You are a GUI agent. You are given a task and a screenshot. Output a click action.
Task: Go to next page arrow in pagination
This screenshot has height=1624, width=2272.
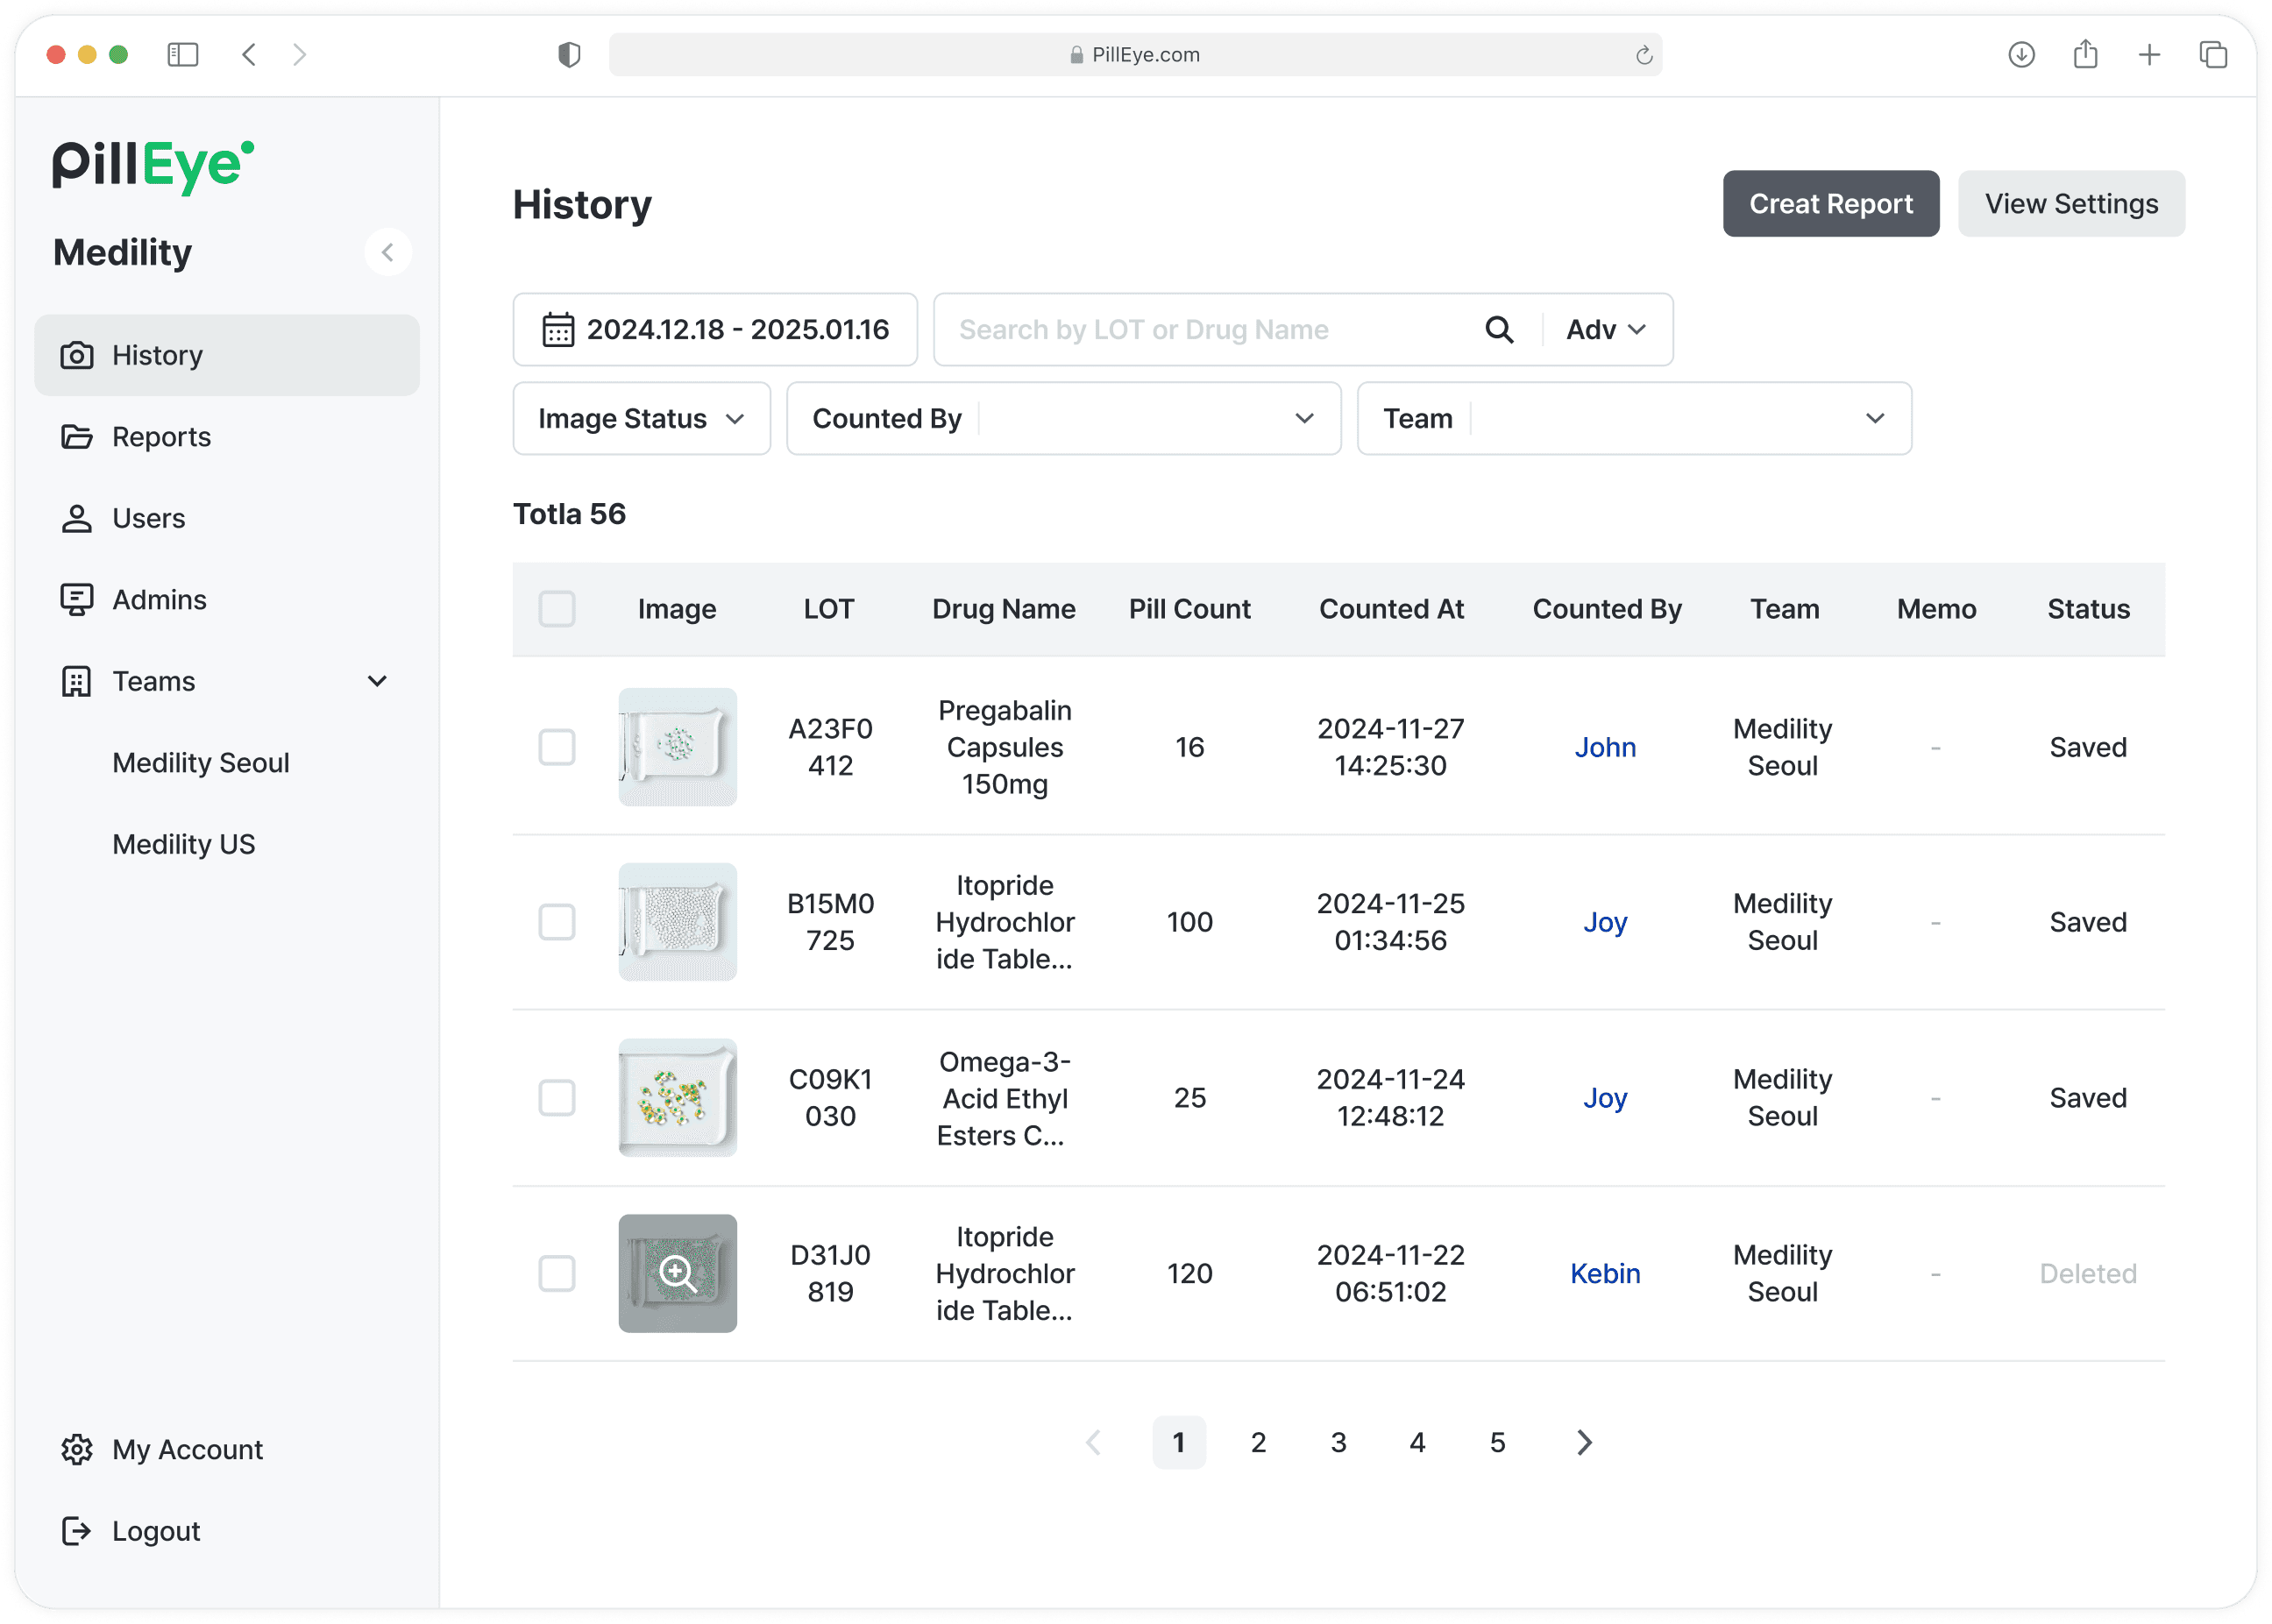pos(1584,1442)
